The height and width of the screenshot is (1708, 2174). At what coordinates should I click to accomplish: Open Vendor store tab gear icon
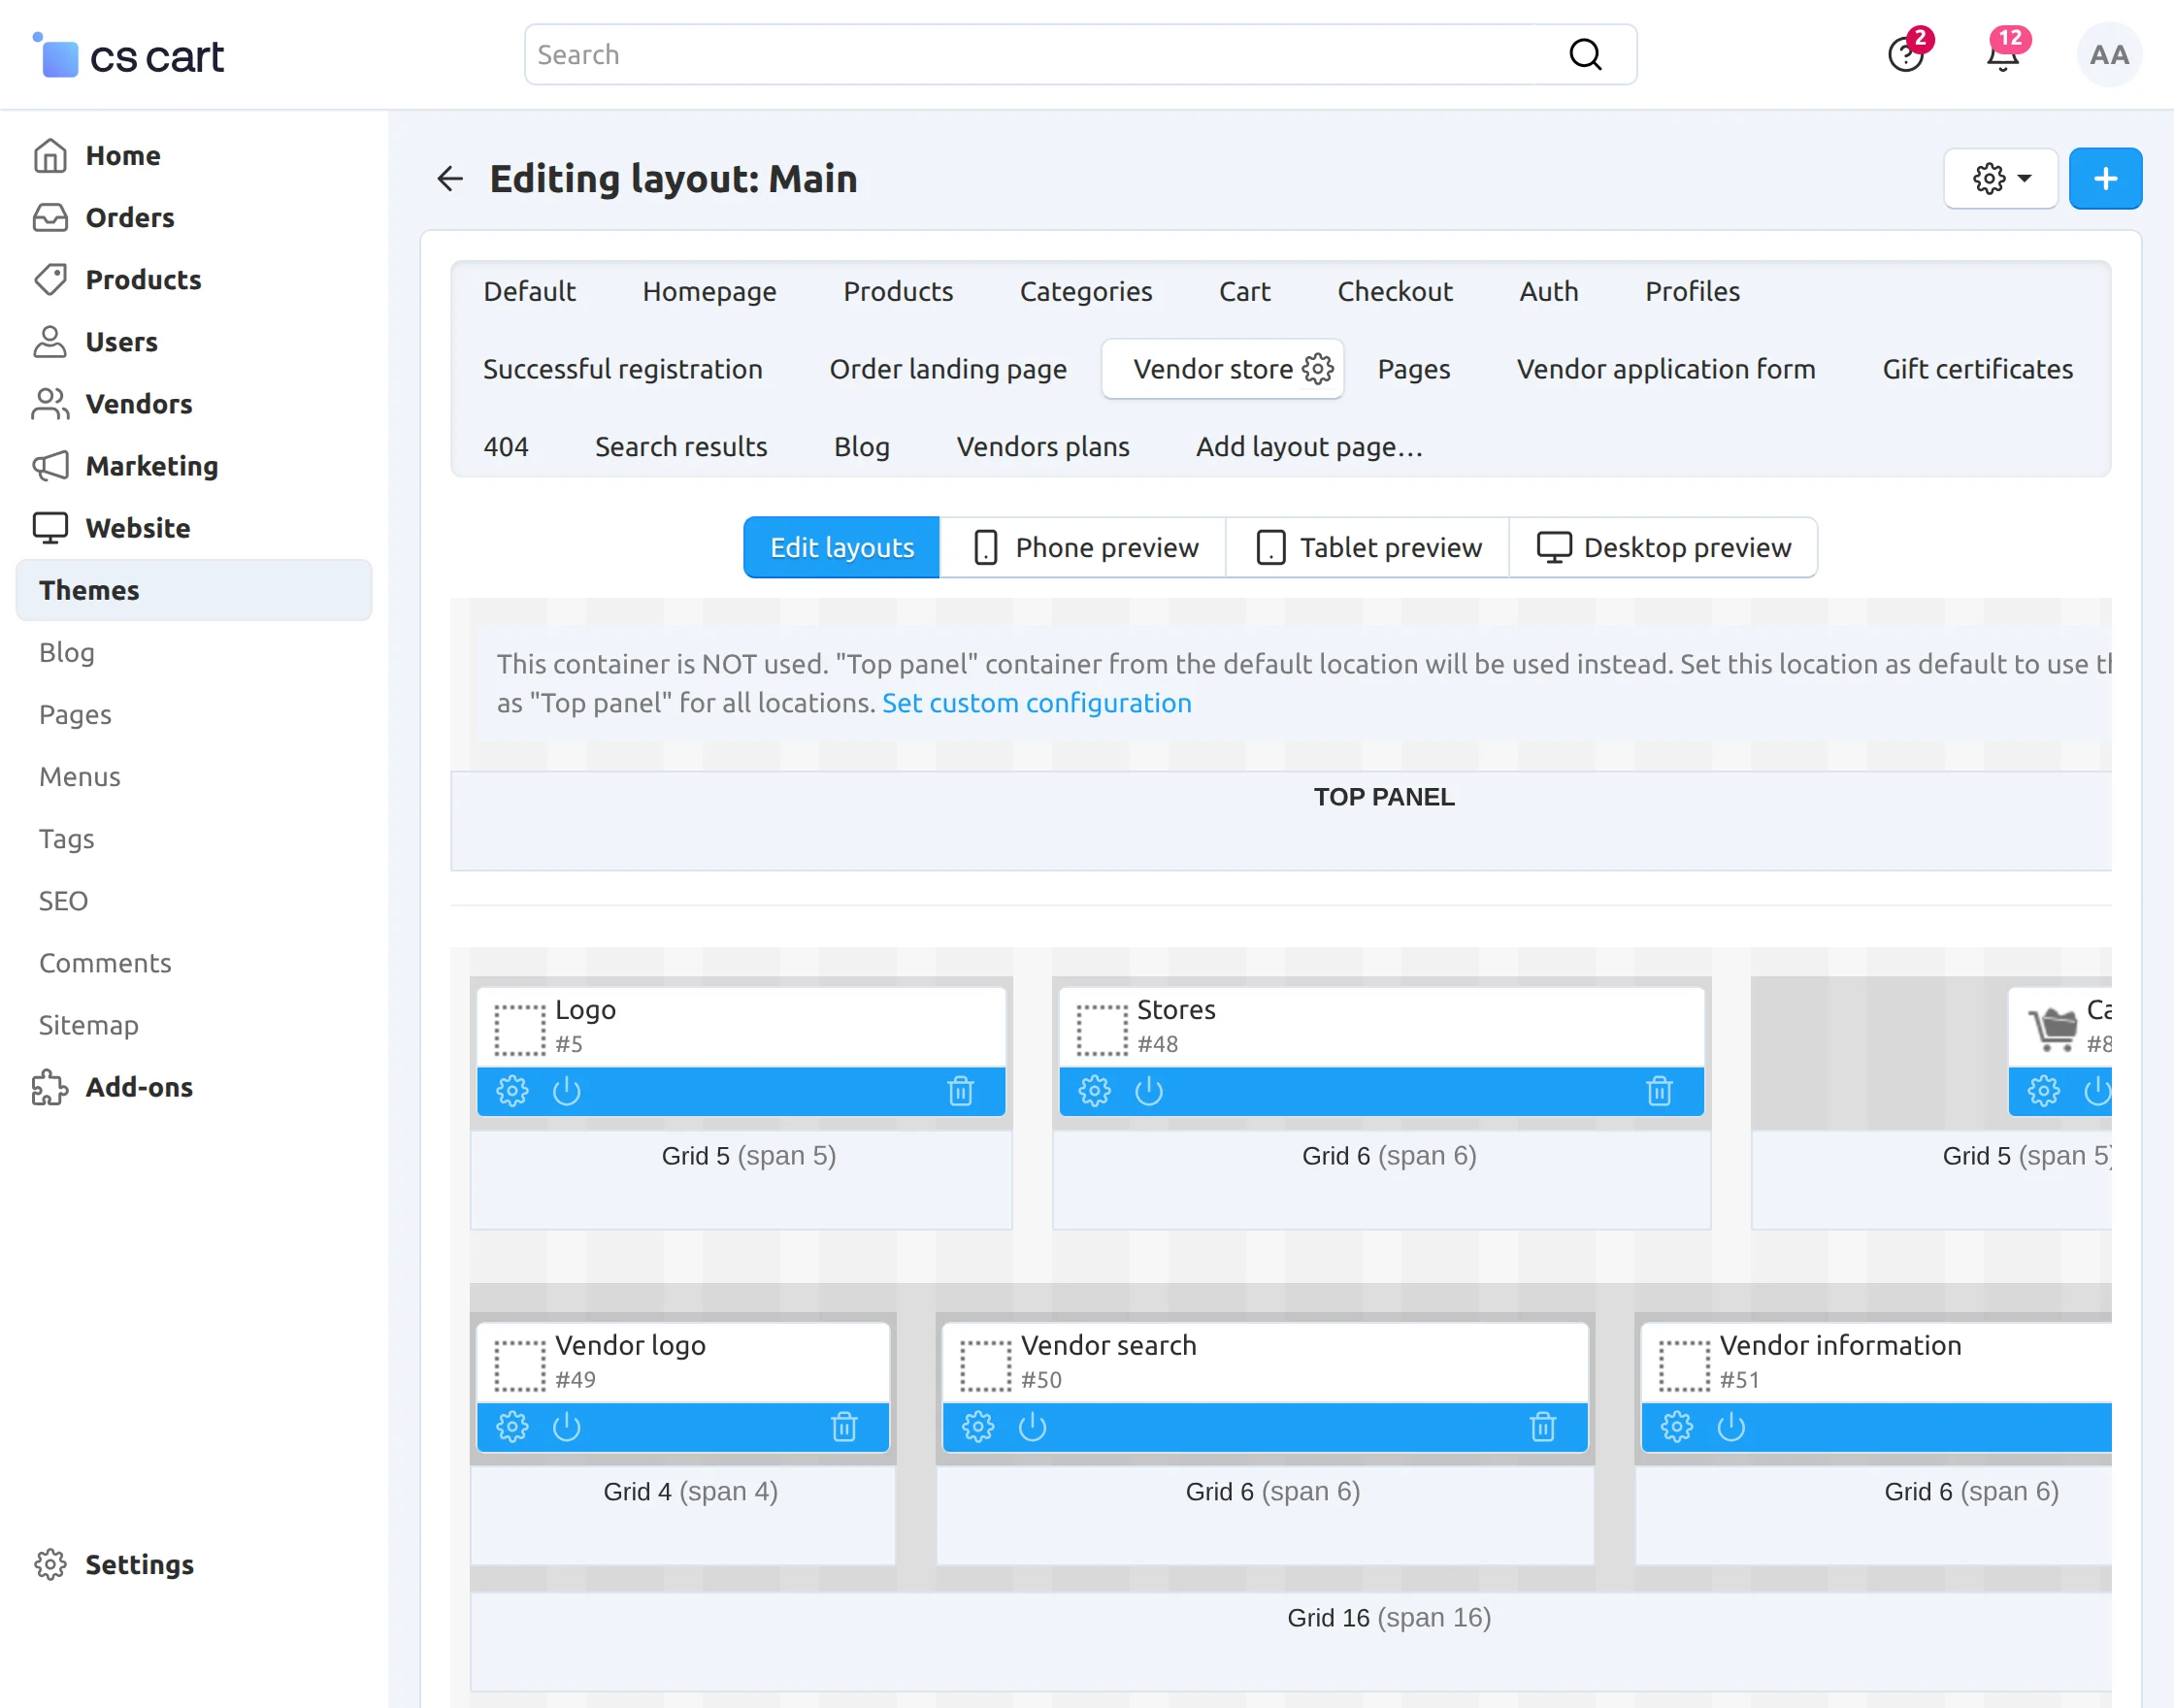pyautogui.click(x=1318, y=369)
